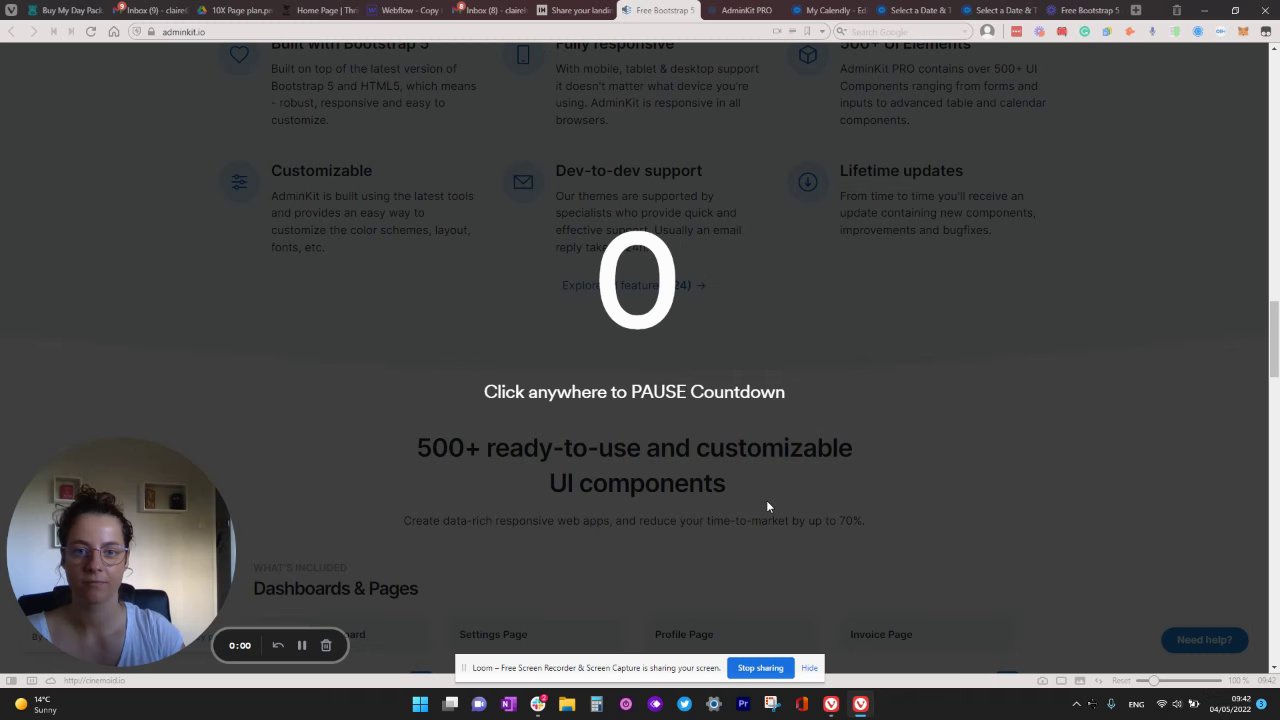Toggle the Vivaldi side panel

click(11, 681)
